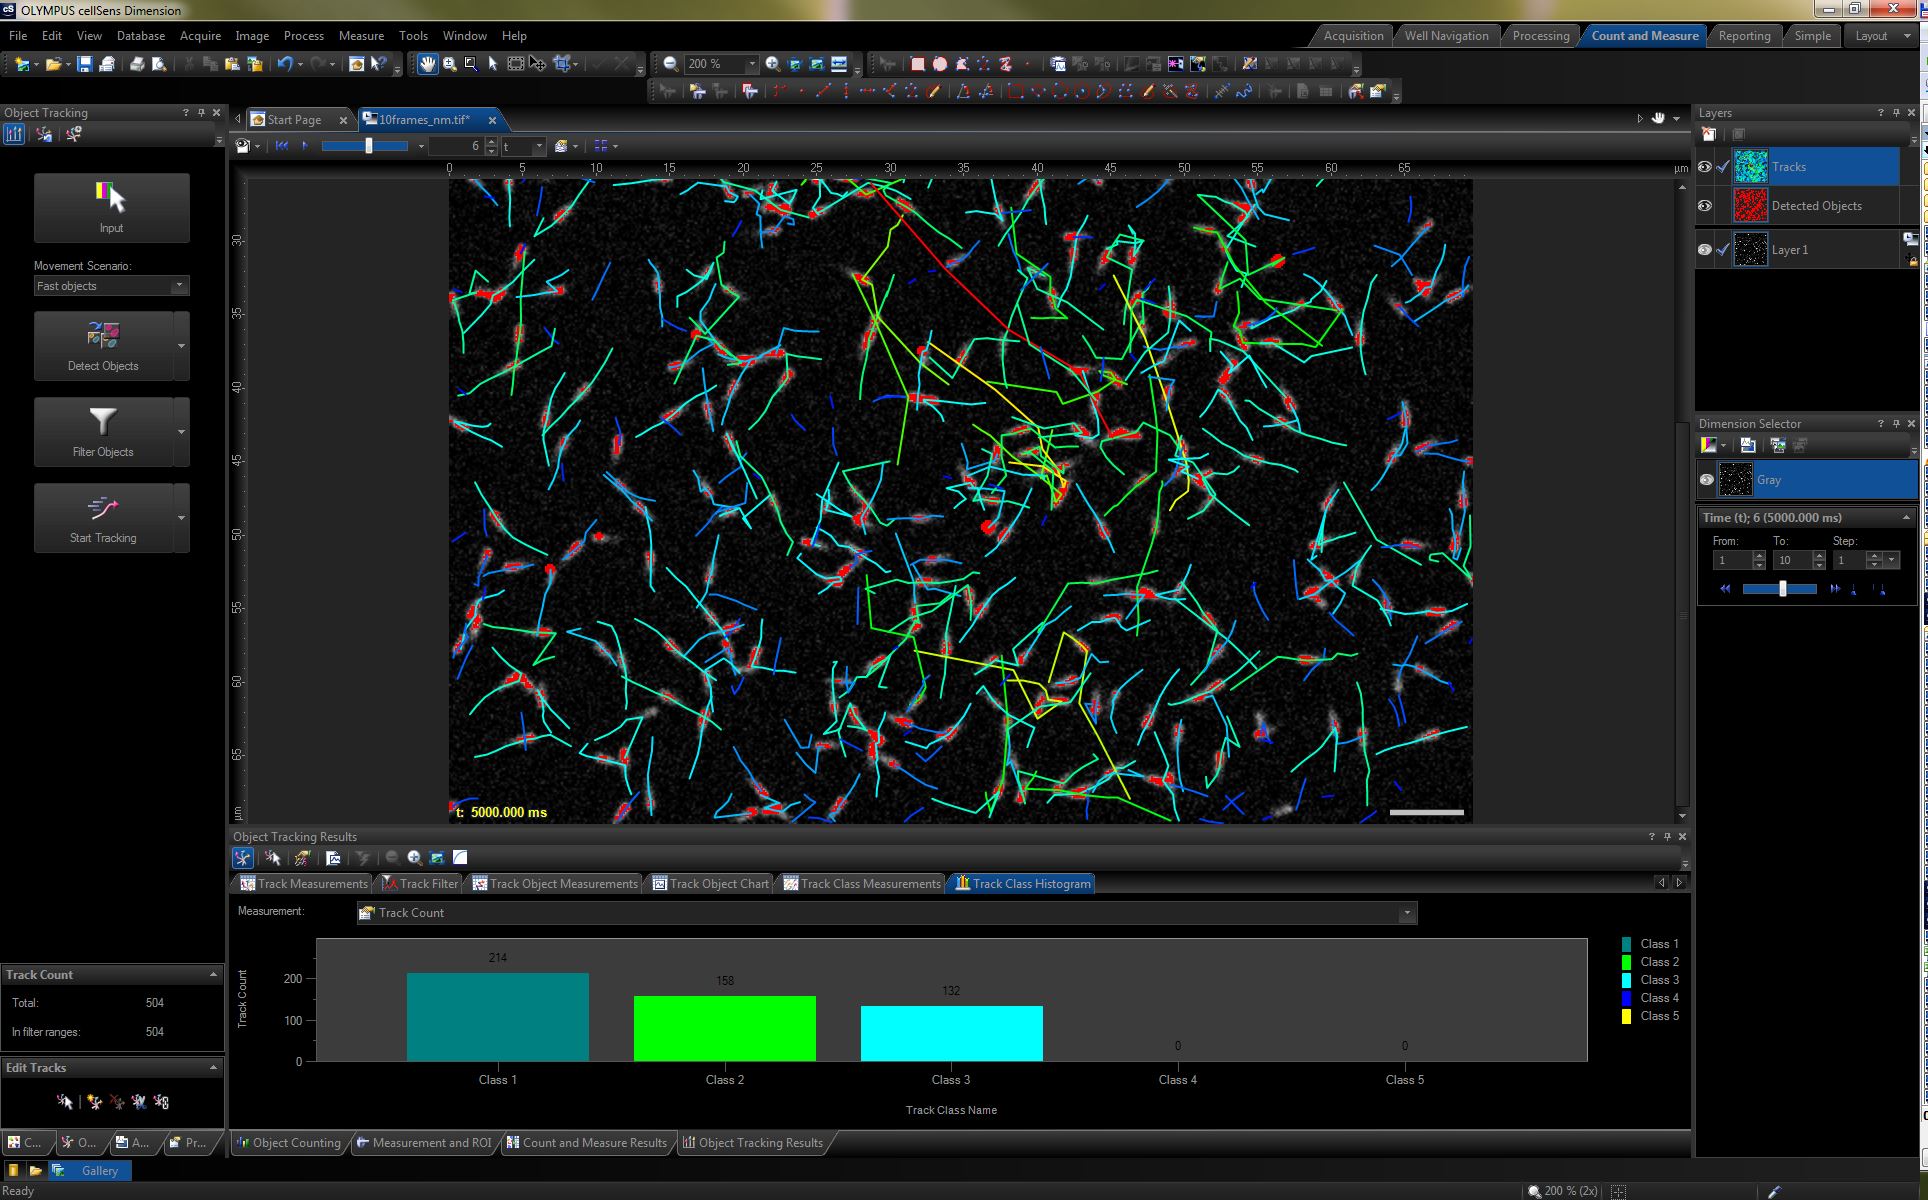The image size is (1928, 1200).
Task: Select the Rectangle measurement tool
Action: 1016,92
